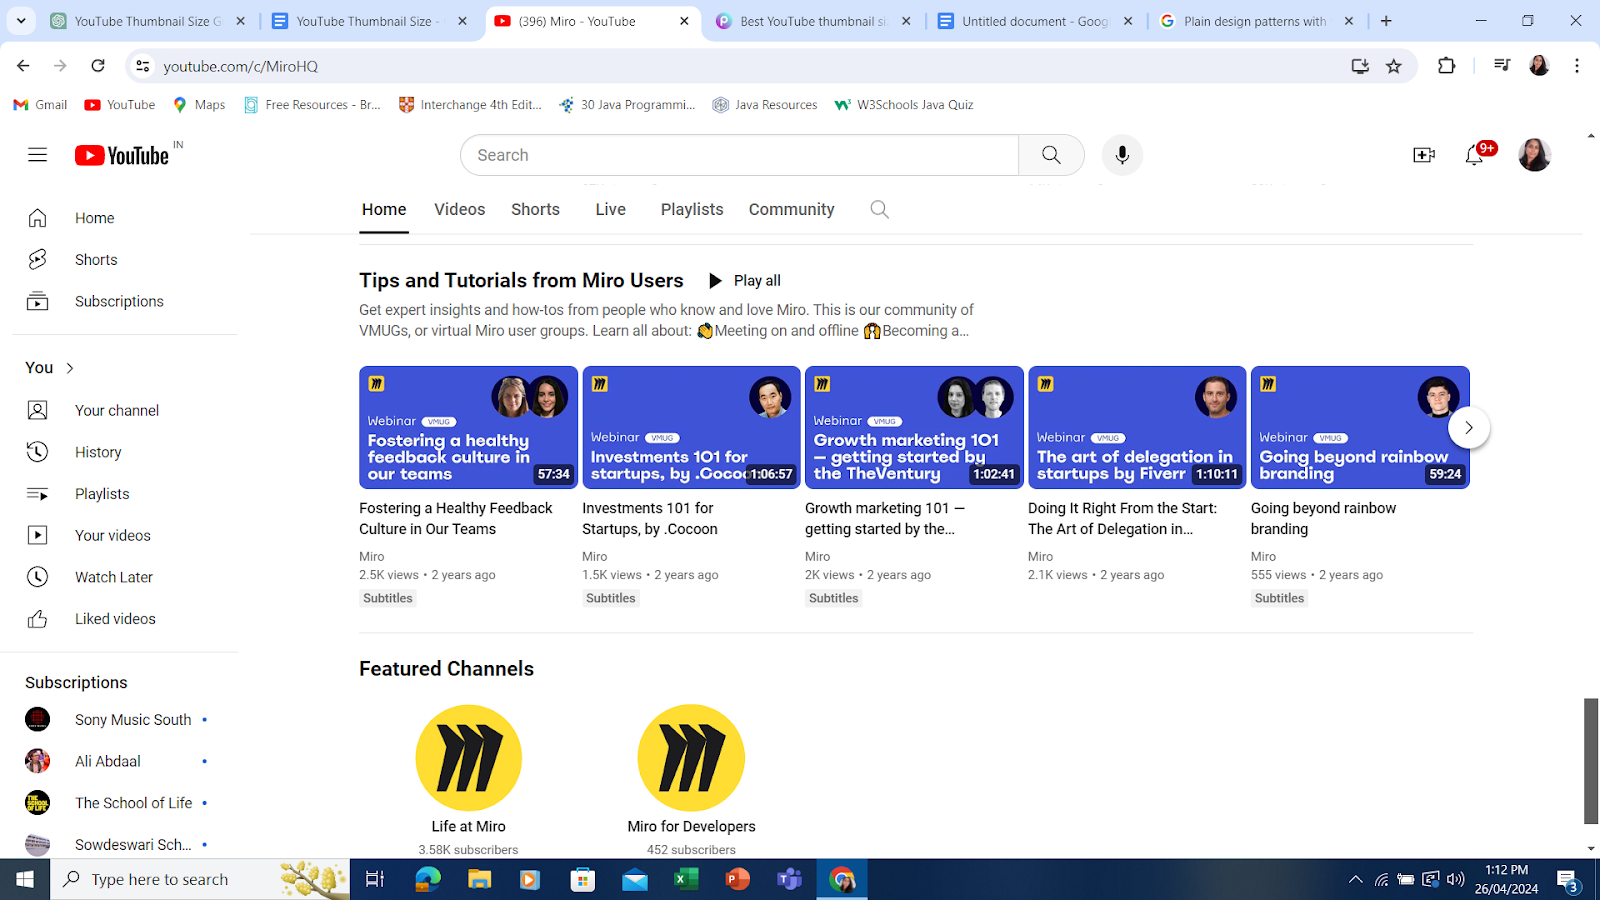Open Growth marketing 101 video thumbnail
1600x900 pixels.
pos(914,427)
